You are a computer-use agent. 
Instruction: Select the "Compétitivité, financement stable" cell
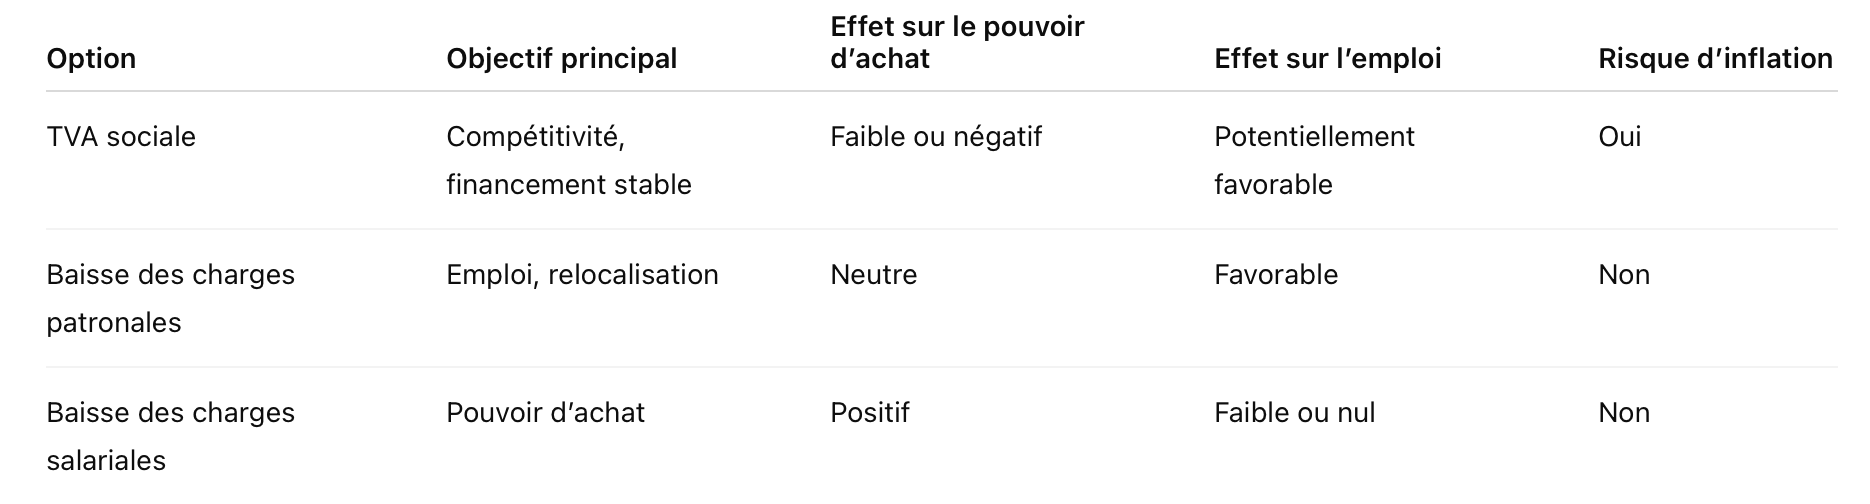568,160
